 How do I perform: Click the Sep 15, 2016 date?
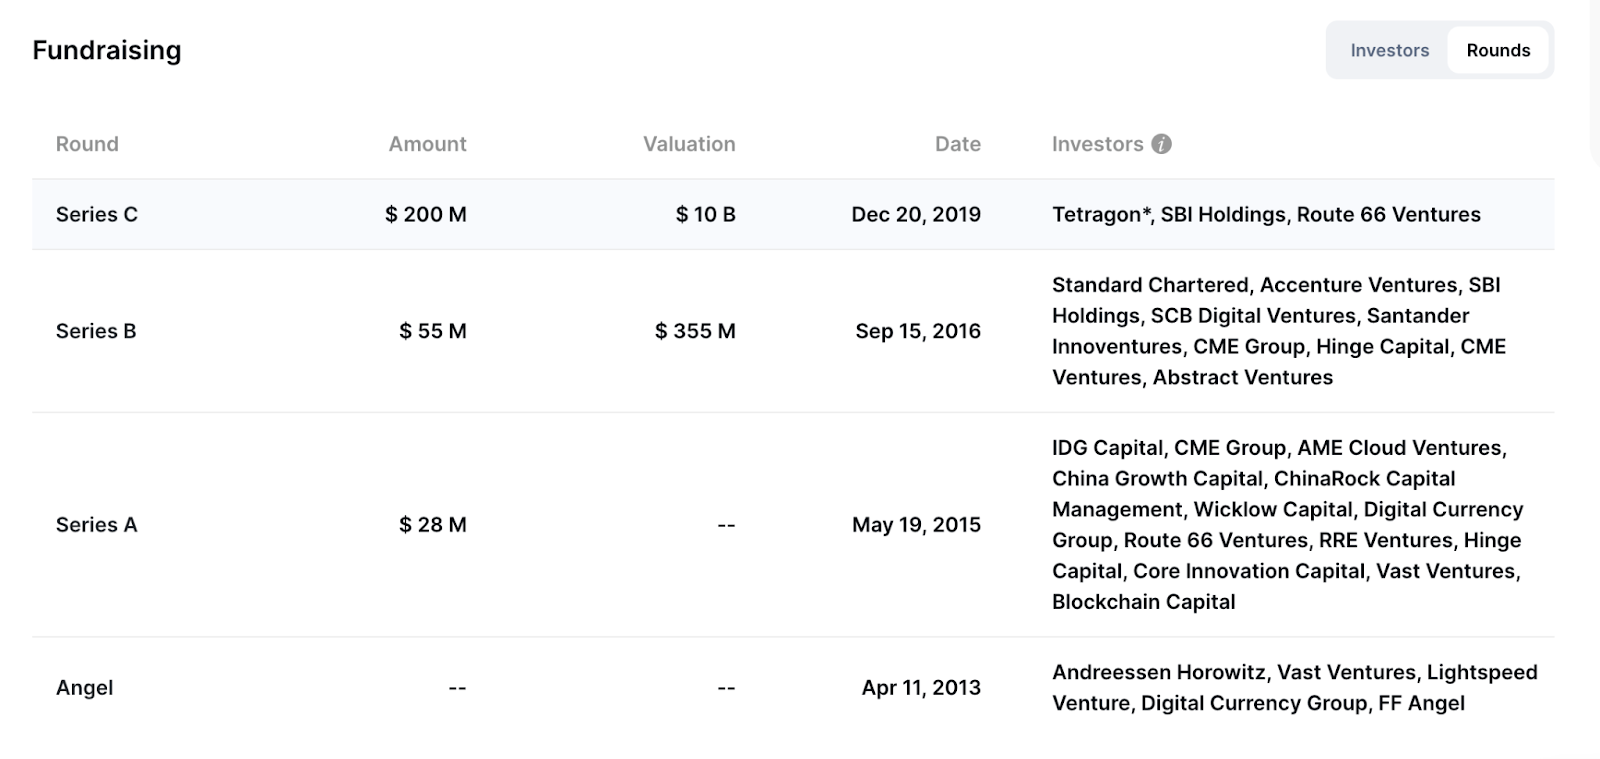[918, 331]
